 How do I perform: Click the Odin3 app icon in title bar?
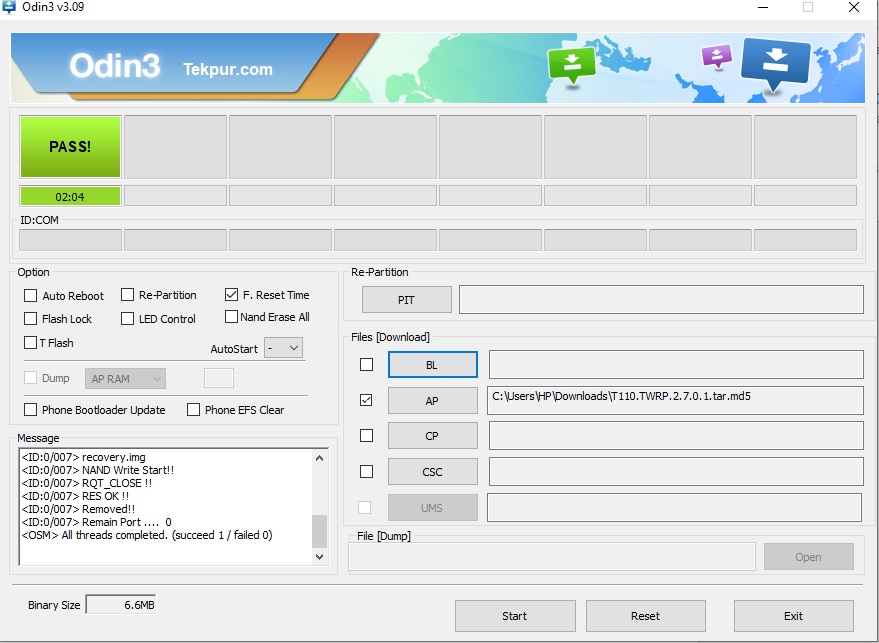9,7
